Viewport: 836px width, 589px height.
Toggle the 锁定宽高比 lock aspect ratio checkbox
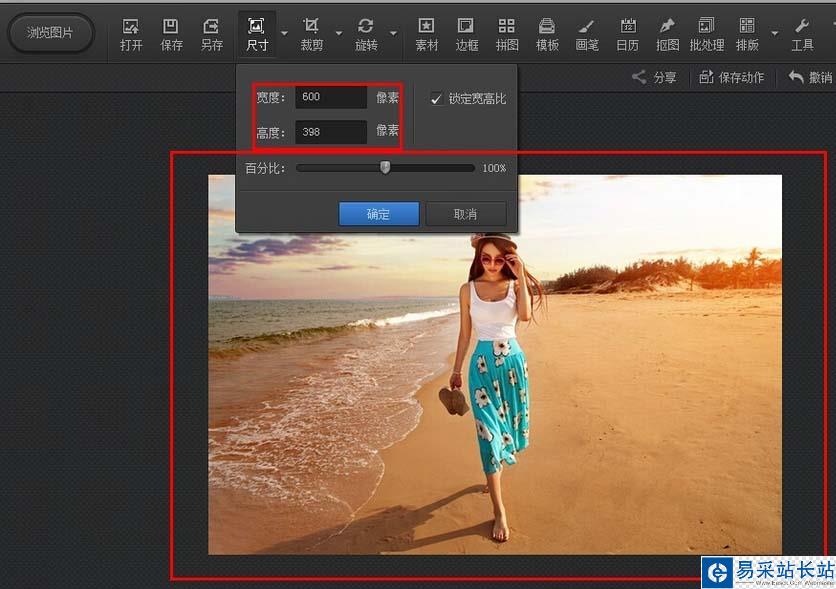coord(437,99)
